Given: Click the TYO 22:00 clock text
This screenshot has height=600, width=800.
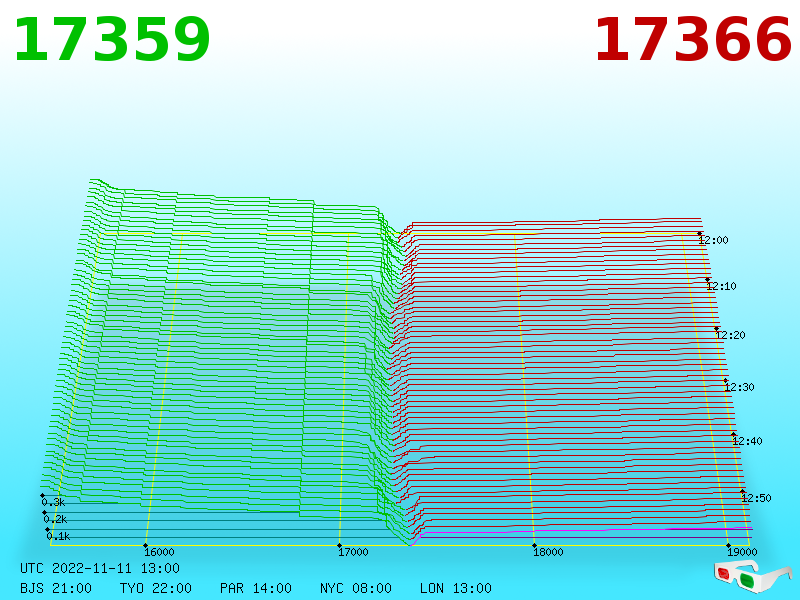Looking at the screenshot, I should coord(156,588).
